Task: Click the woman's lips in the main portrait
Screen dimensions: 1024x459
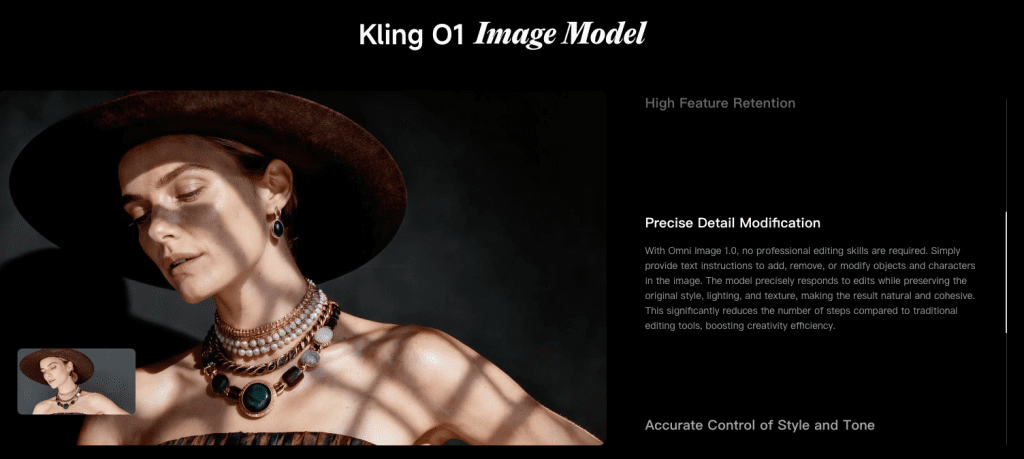Action: point(183,262)
